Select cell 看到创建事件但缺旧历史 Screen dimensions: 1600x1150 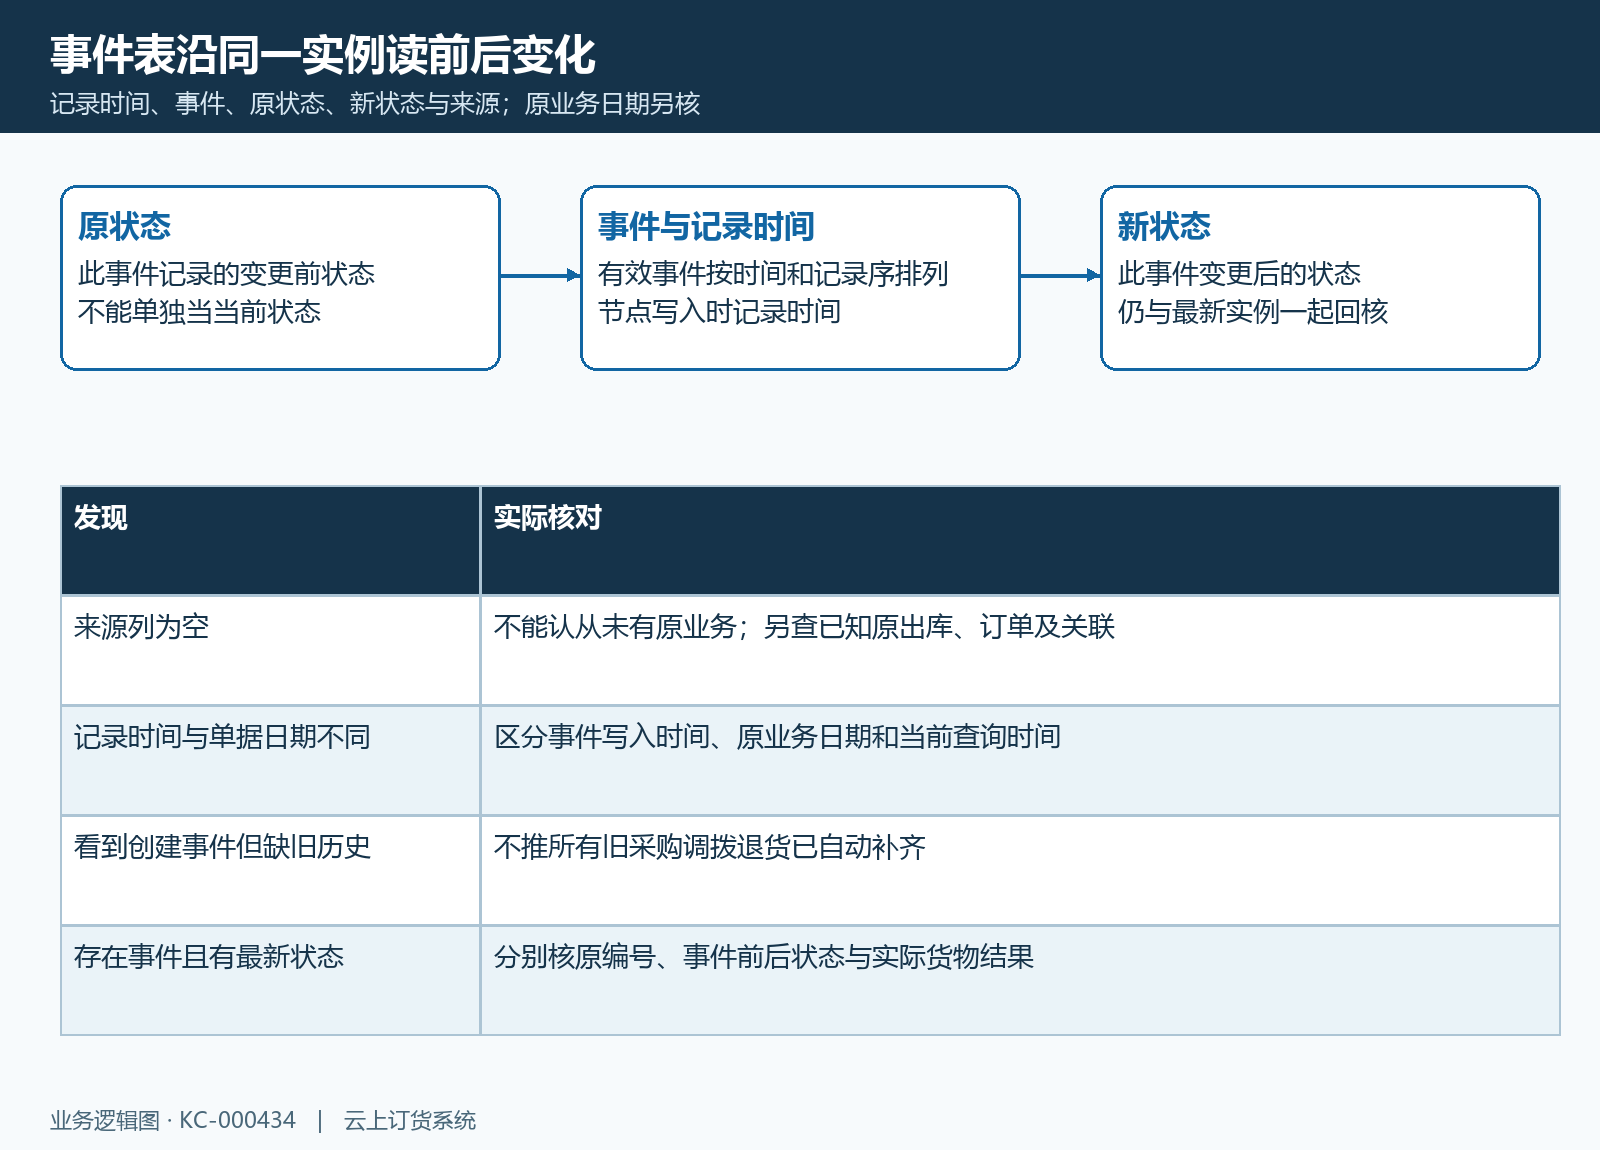click(x=271, y=871)
